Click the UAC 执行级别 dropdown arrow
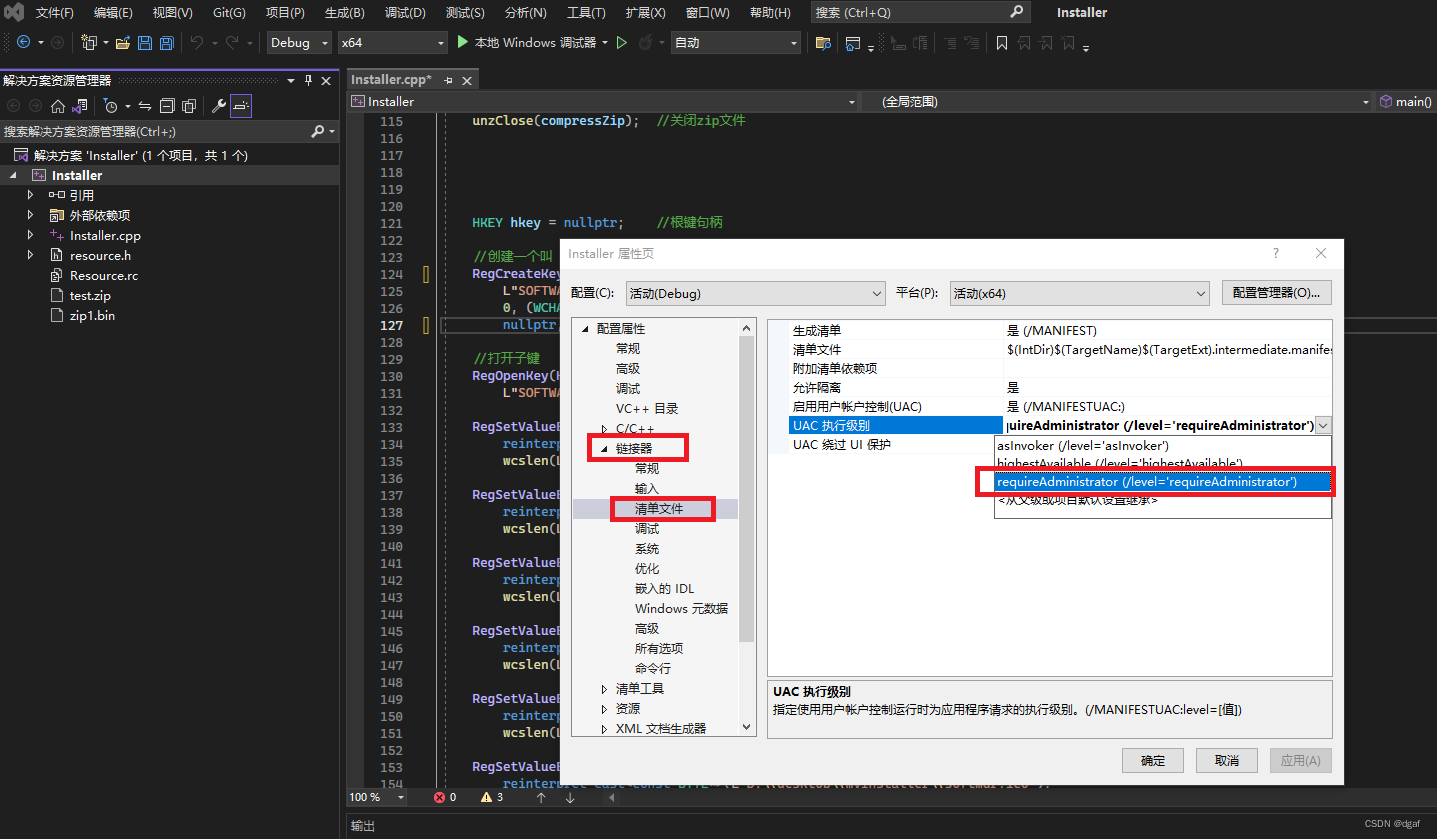This screenshot has width=1437, height=839. [1323, 426]
